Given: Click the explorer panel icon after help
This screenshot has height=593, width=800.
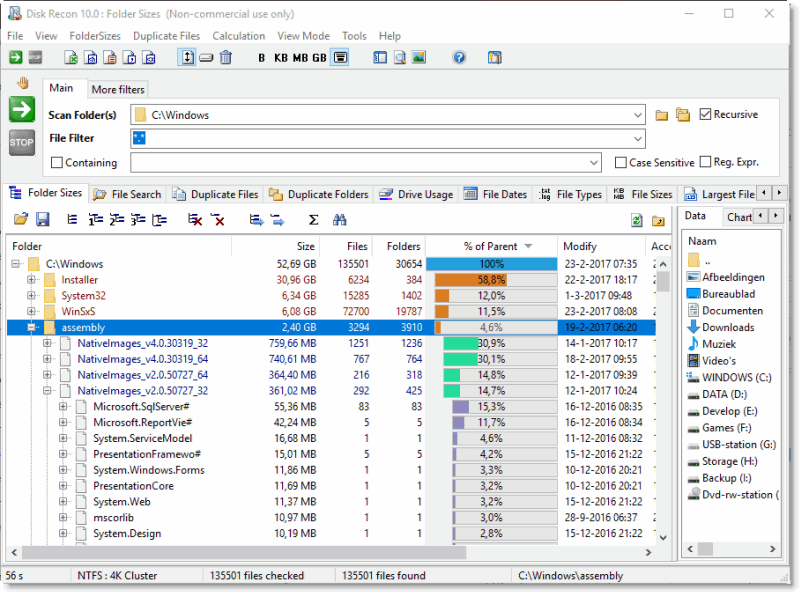Looking at the screenshot, I should click(x=494, y=58).
